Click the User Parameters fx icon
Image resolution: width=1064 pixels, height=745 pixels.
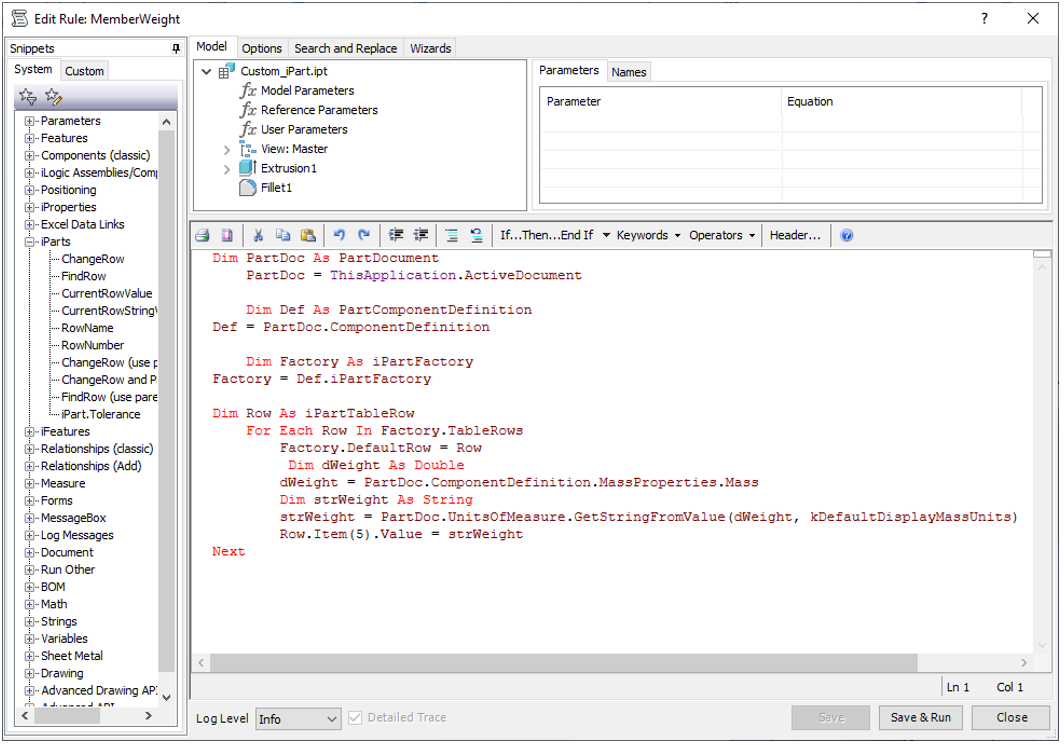[248, 129]
